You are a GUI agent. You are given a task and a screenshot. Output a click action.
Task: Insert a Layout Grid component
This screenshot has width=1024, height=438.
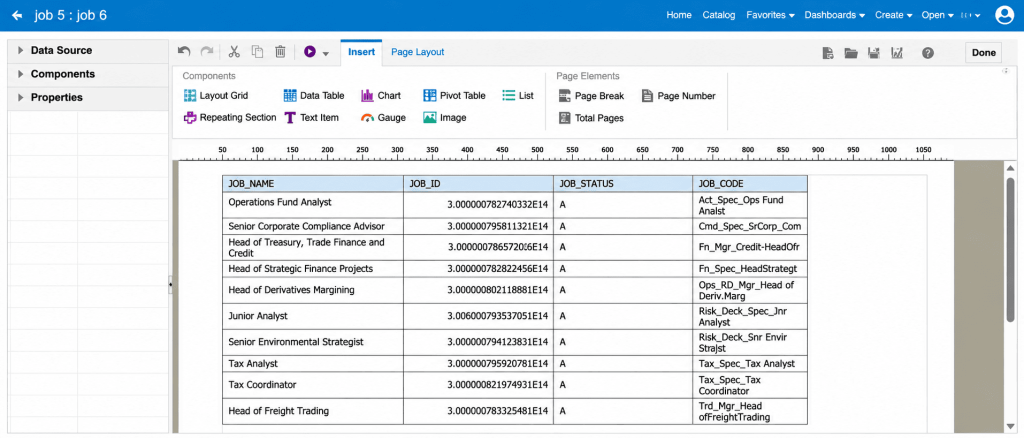[216, 95]
